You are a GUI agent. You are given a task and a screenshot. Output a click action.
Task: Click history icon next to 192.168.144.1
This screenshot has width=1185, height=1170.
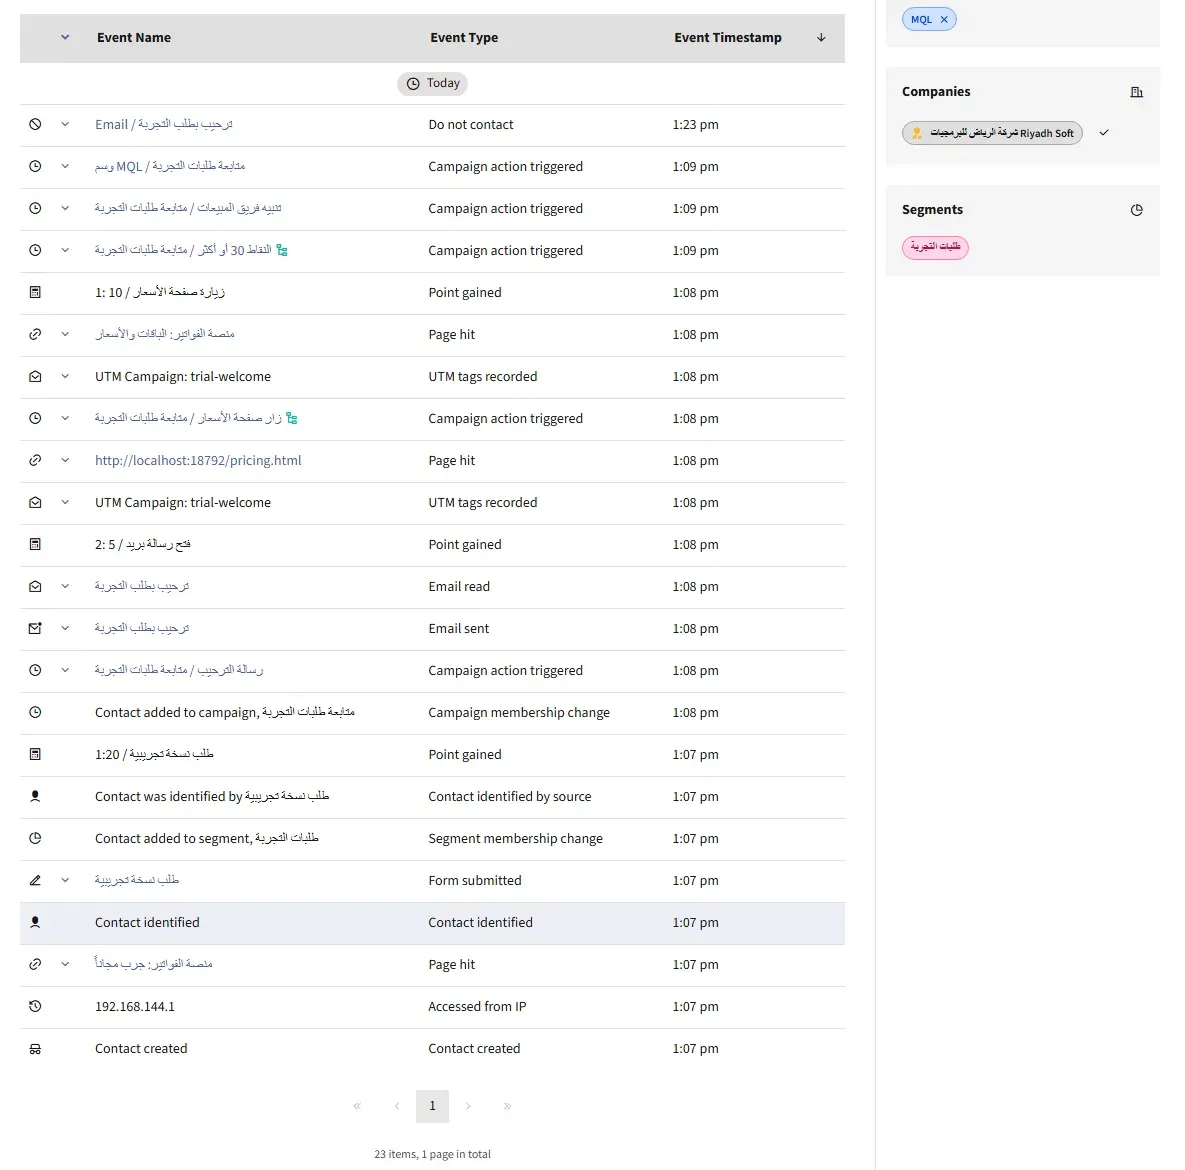(35, 1006)
